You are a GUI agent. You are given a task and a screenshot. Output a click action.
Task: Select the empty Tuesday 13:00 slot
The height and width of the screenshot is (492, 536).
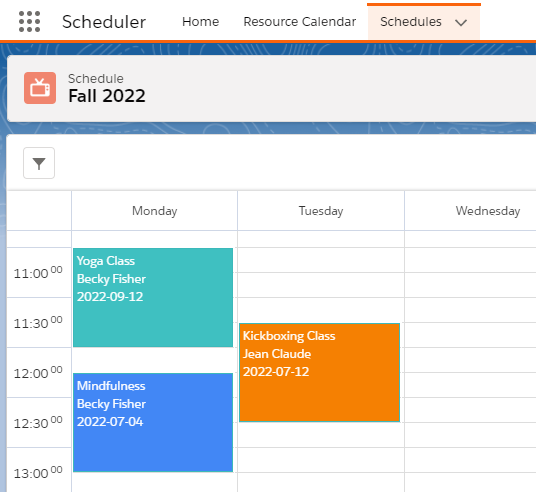click(321, 470)
